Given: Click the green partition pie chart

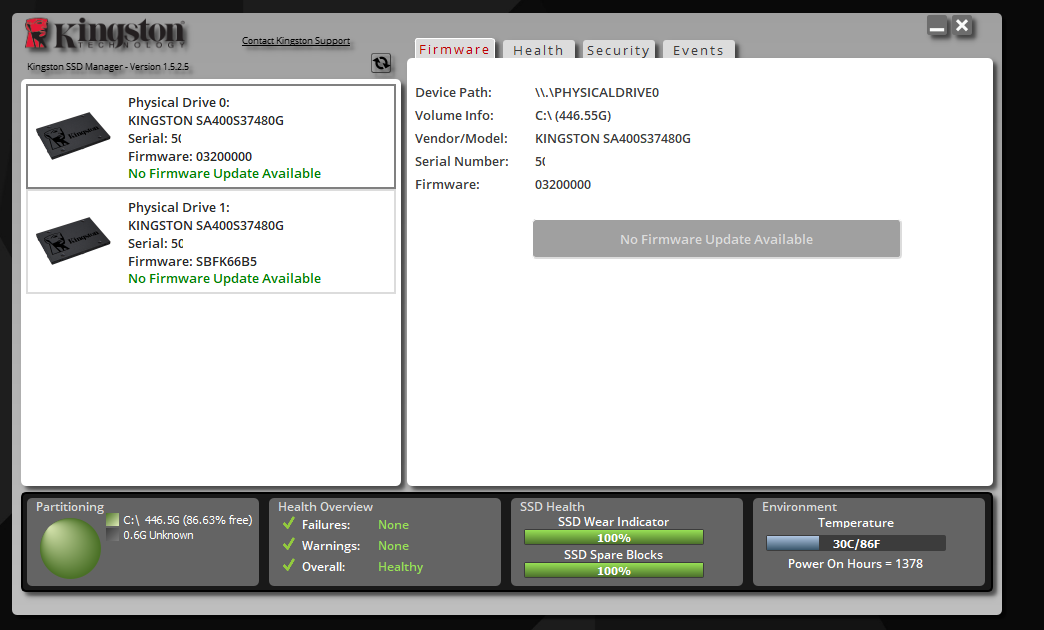Looking at the screenshot, I should click(x=71, y=549).
